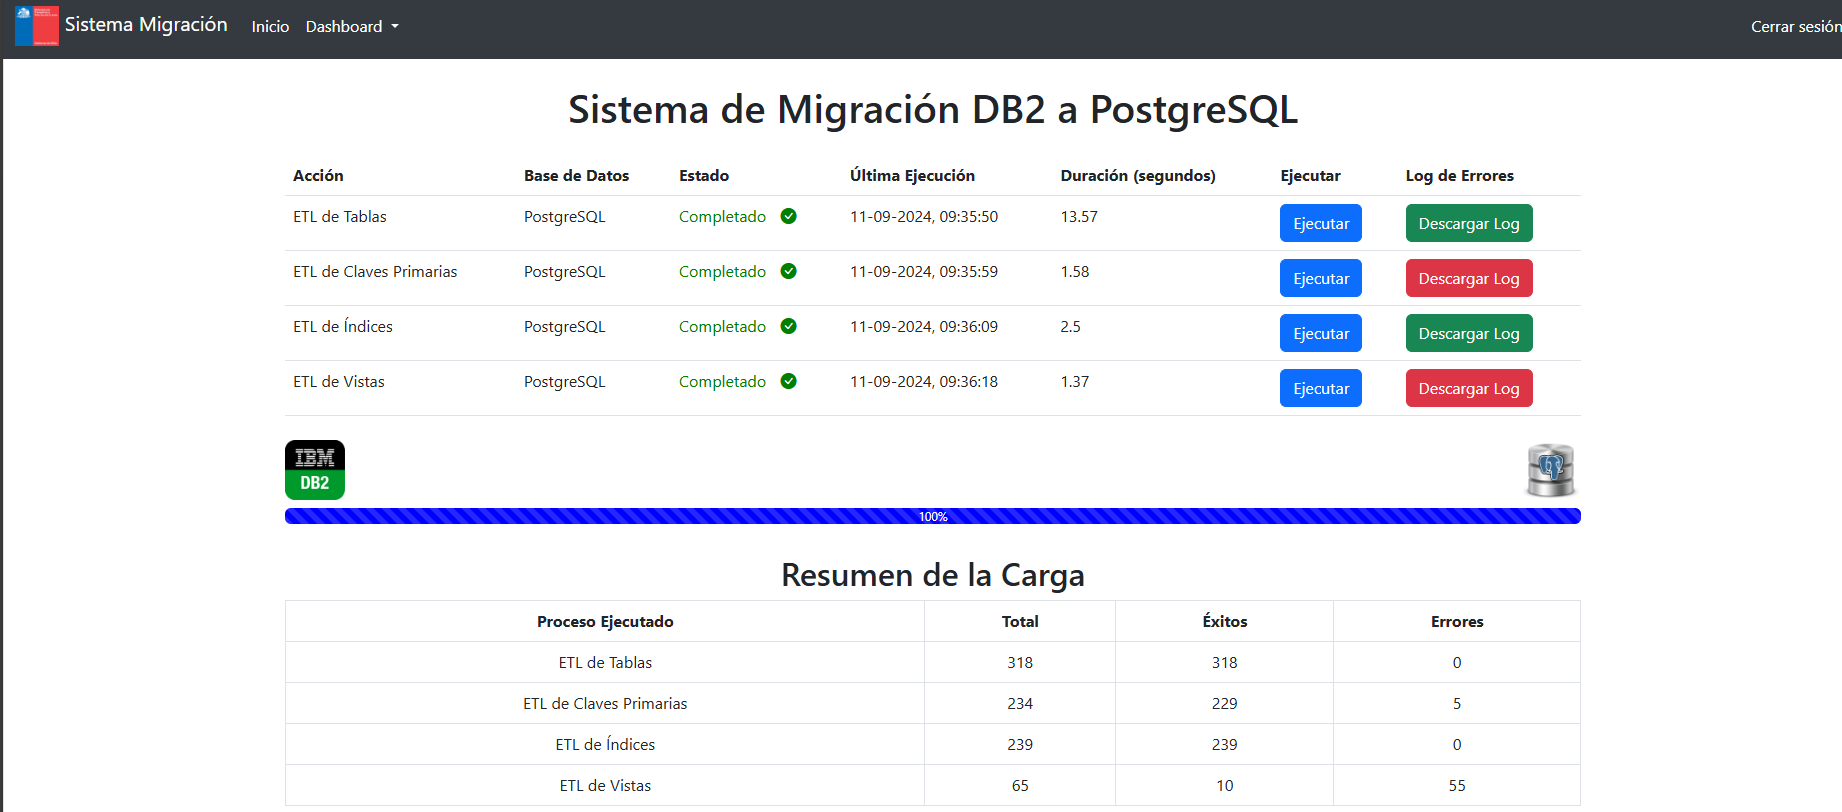Download log for ETL de Índices
This screenshot has height=812, width=1842.
pyautogui.click(x=1469, y=333)
